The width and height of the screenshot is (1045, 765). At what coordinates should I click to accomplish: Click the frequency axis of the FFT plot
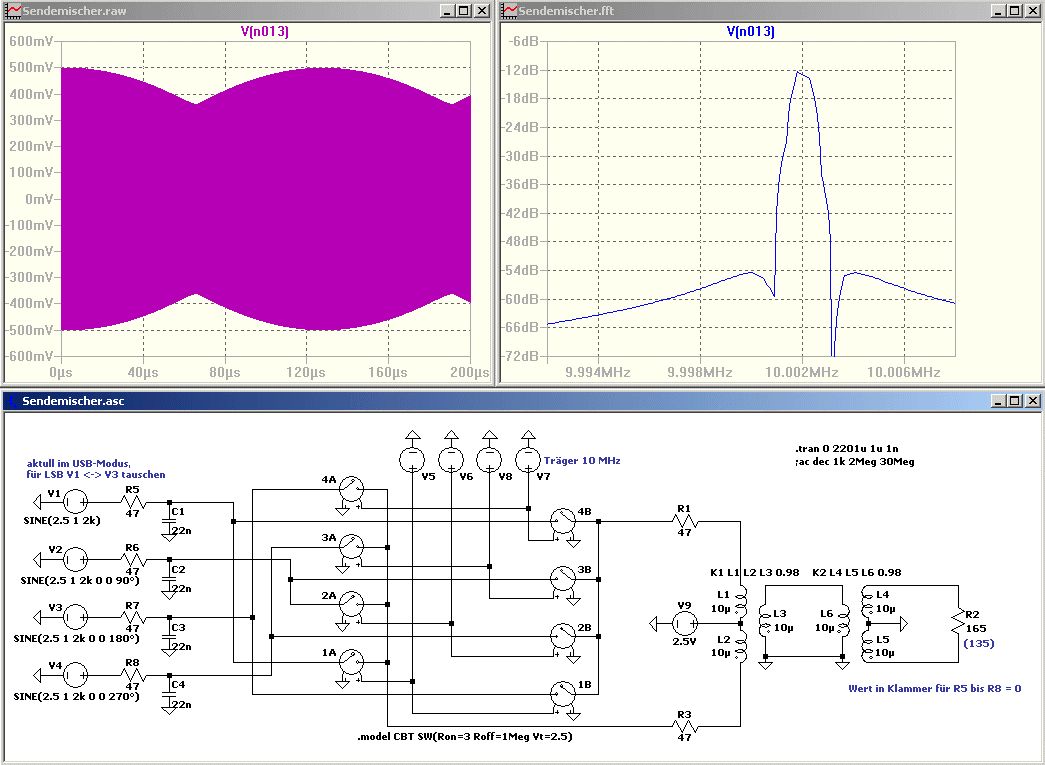[750, 372]
